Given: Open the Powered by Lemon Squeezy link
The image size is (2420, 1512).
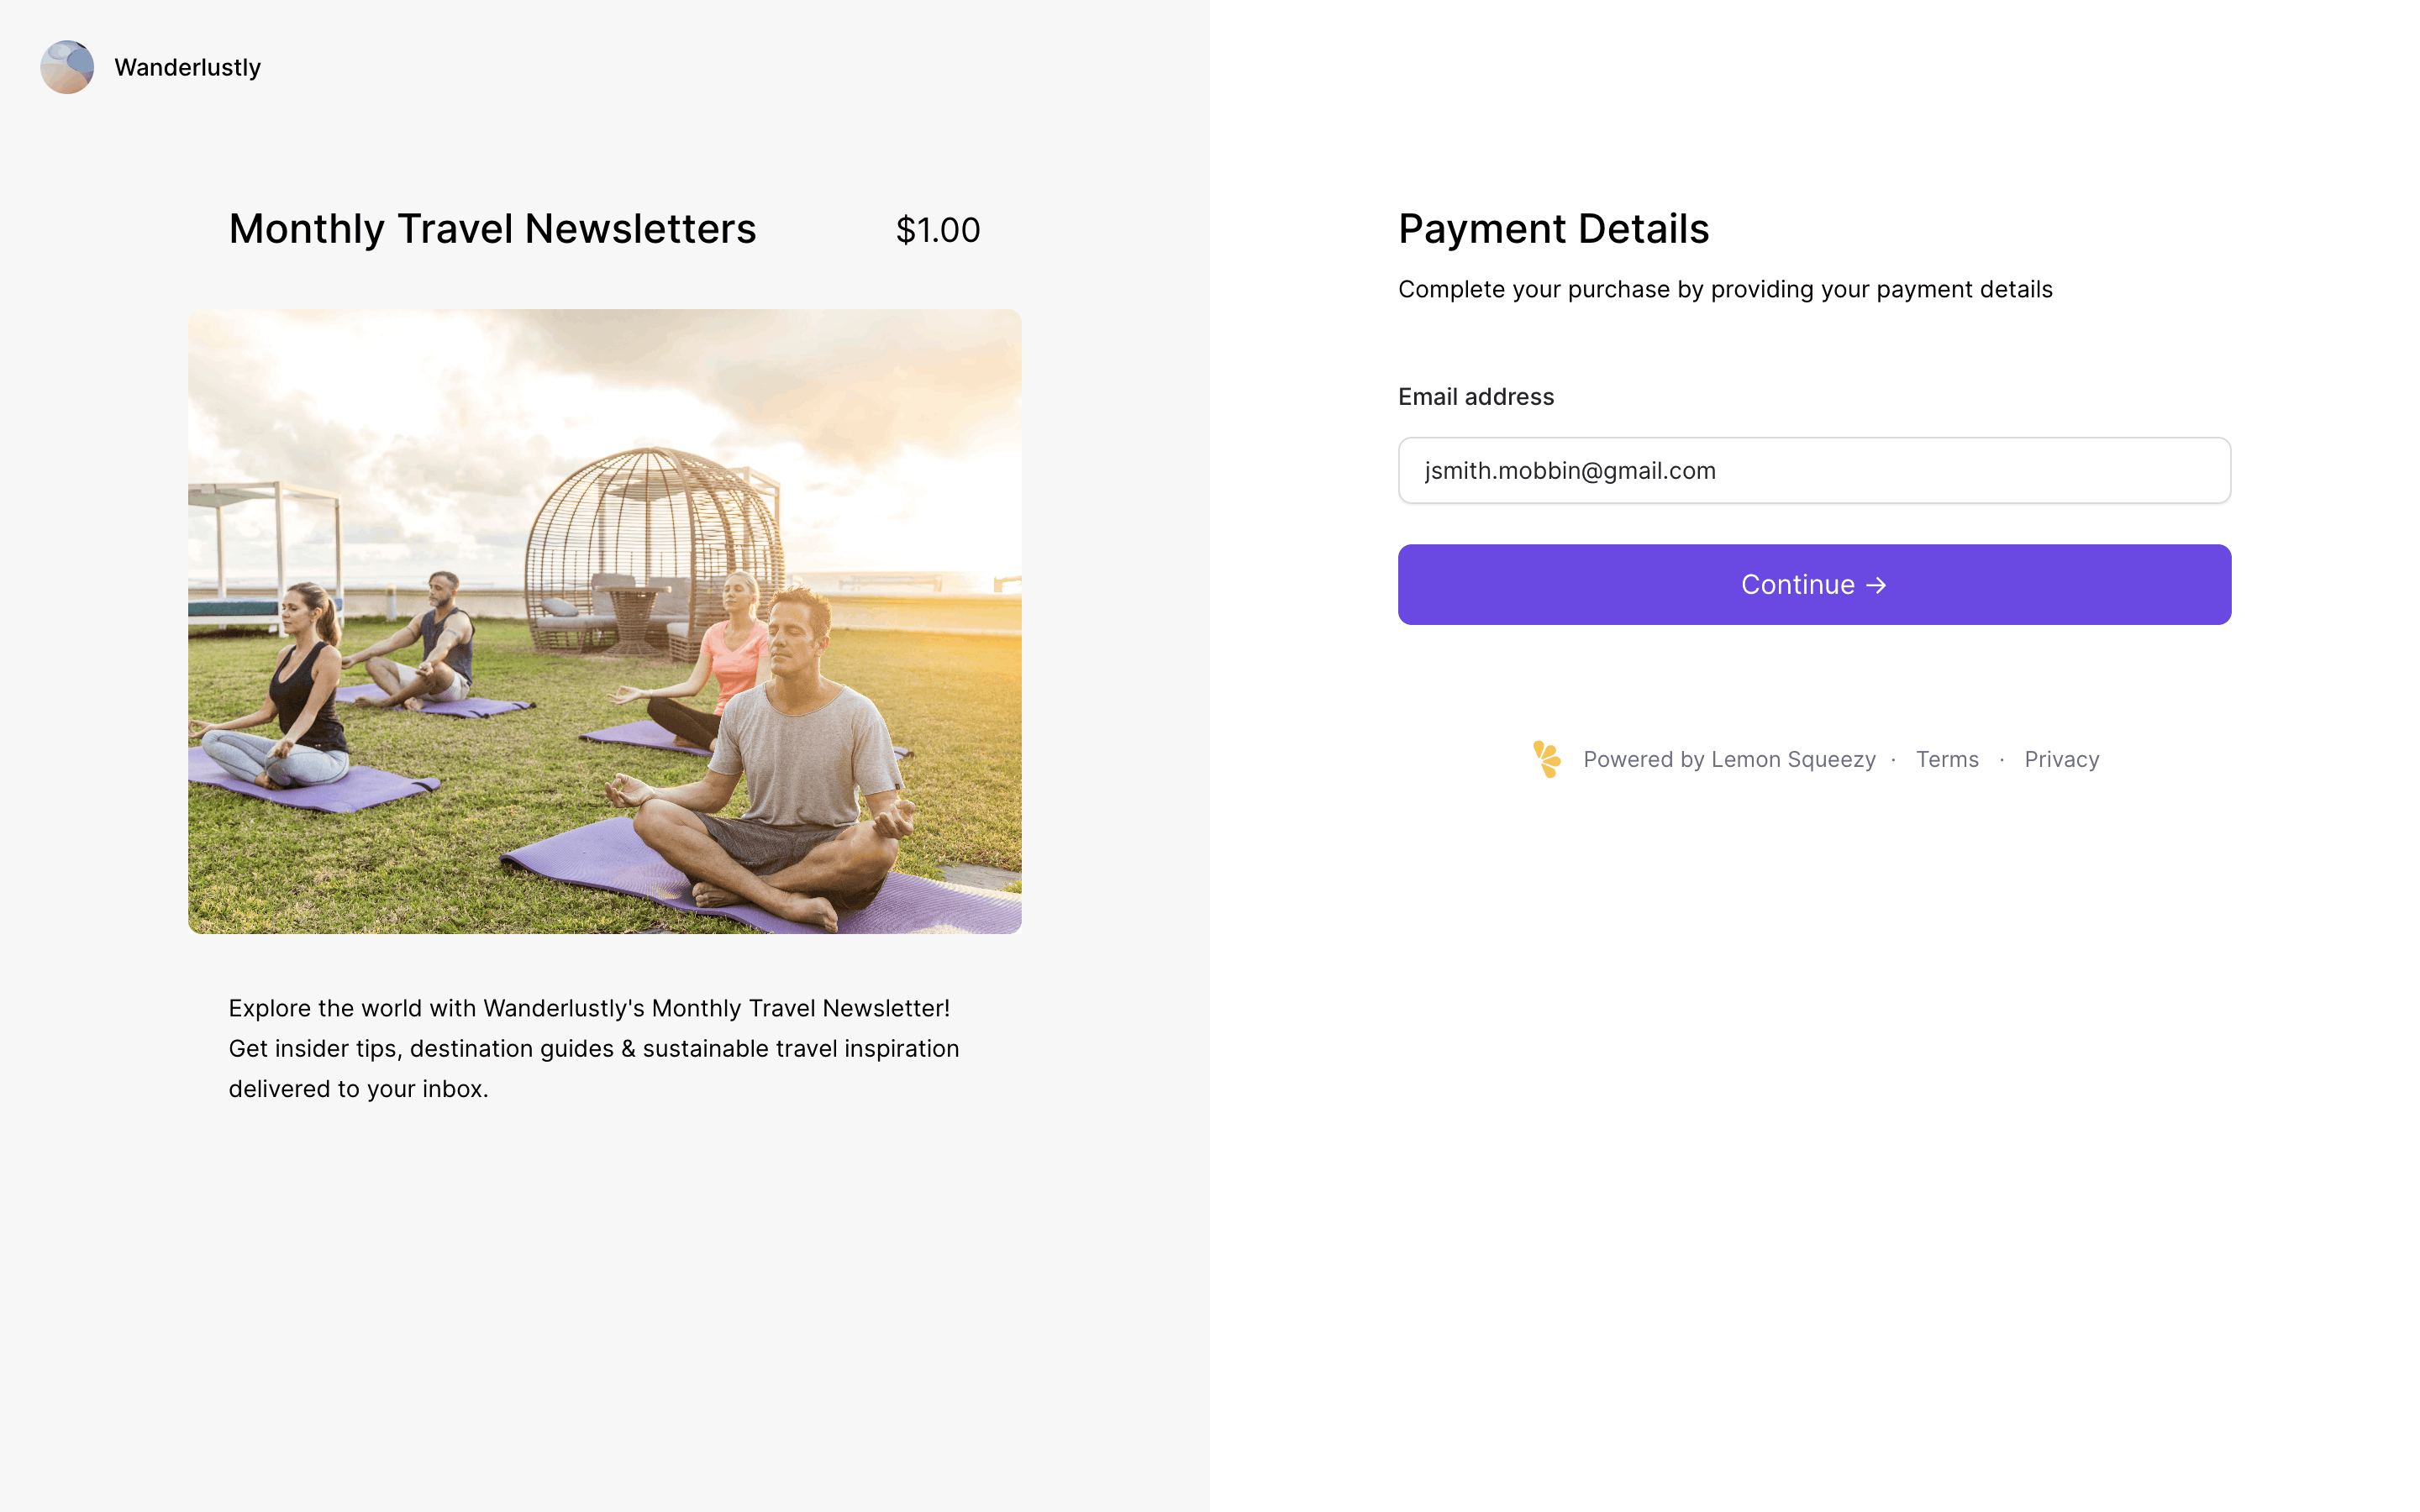Looking at the screenshot, I should click(x=1728, y=759).
